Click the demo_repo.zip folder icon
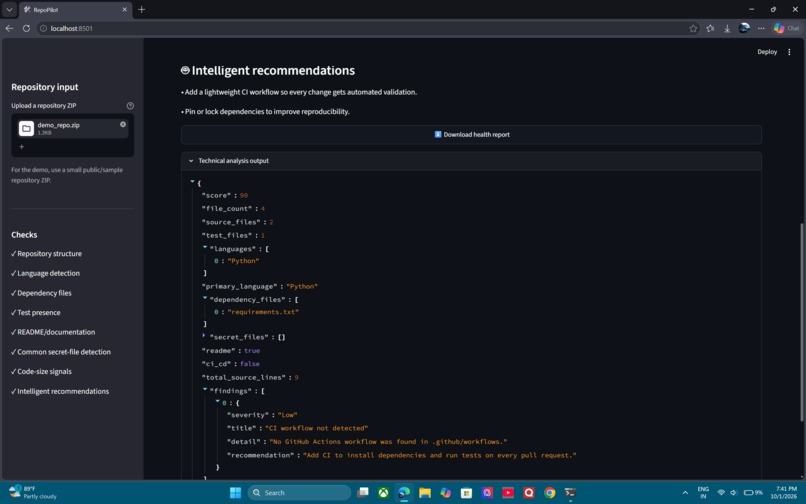Screen dimensions: 806x504 coord(26,128)
